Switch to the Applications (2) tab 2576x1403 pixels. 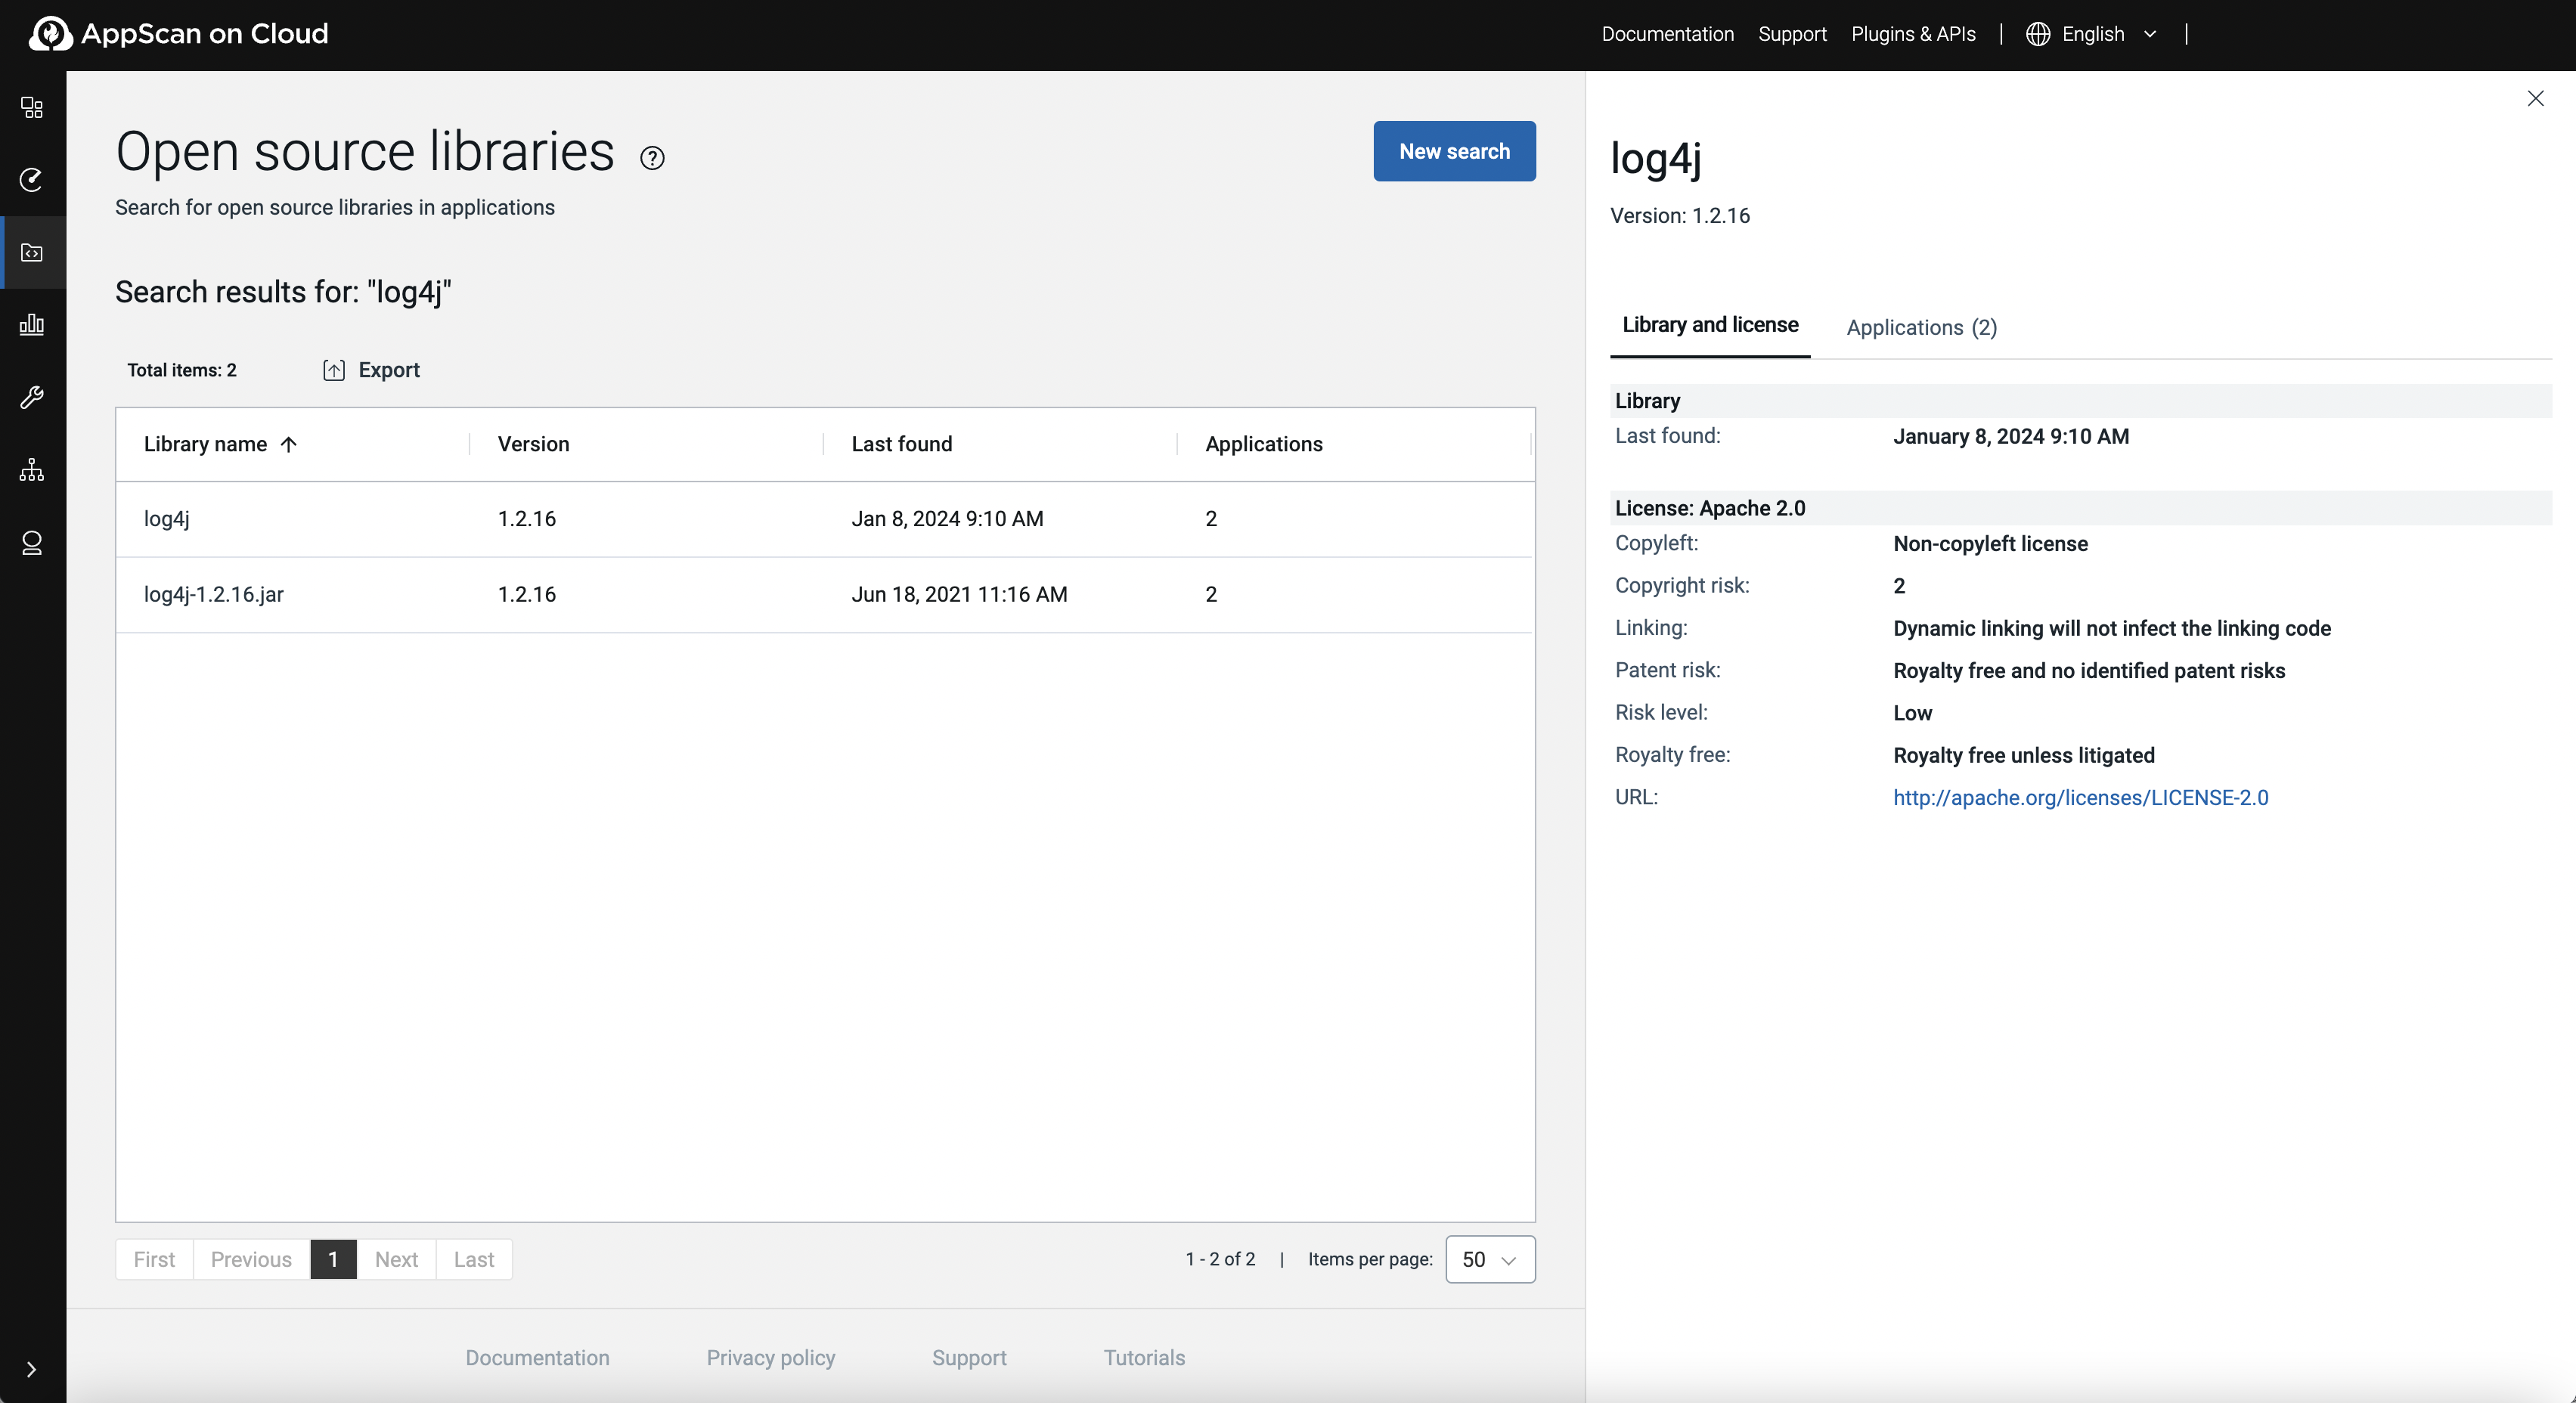(1921, 327)
